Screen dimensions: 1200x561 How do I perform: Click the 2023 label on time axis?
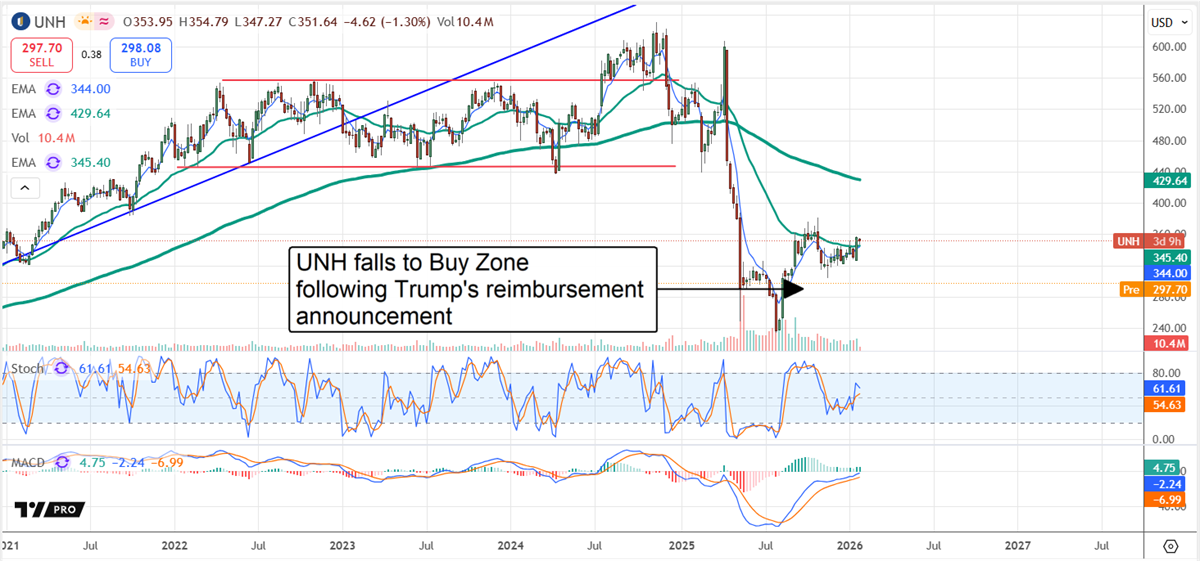pos(343,547)
